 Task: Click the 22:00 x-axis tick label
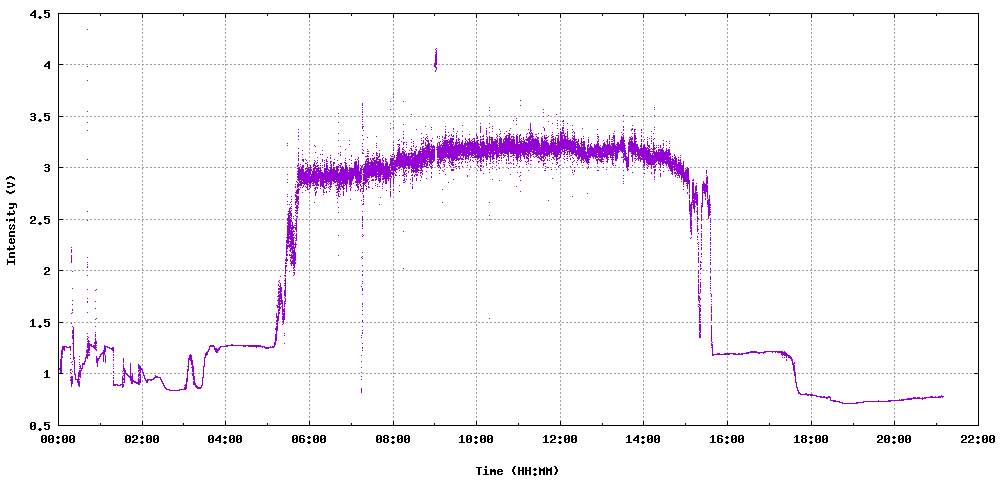pos(978,439)
